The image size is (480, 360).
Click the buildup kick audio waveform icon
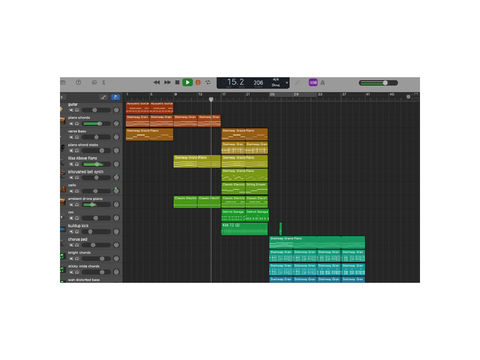pyautogui.click(x=63, y=229)
